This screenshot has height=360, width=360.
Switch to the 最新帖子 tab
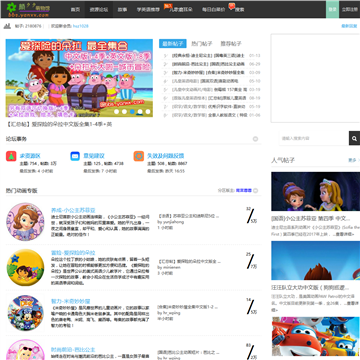173,44
